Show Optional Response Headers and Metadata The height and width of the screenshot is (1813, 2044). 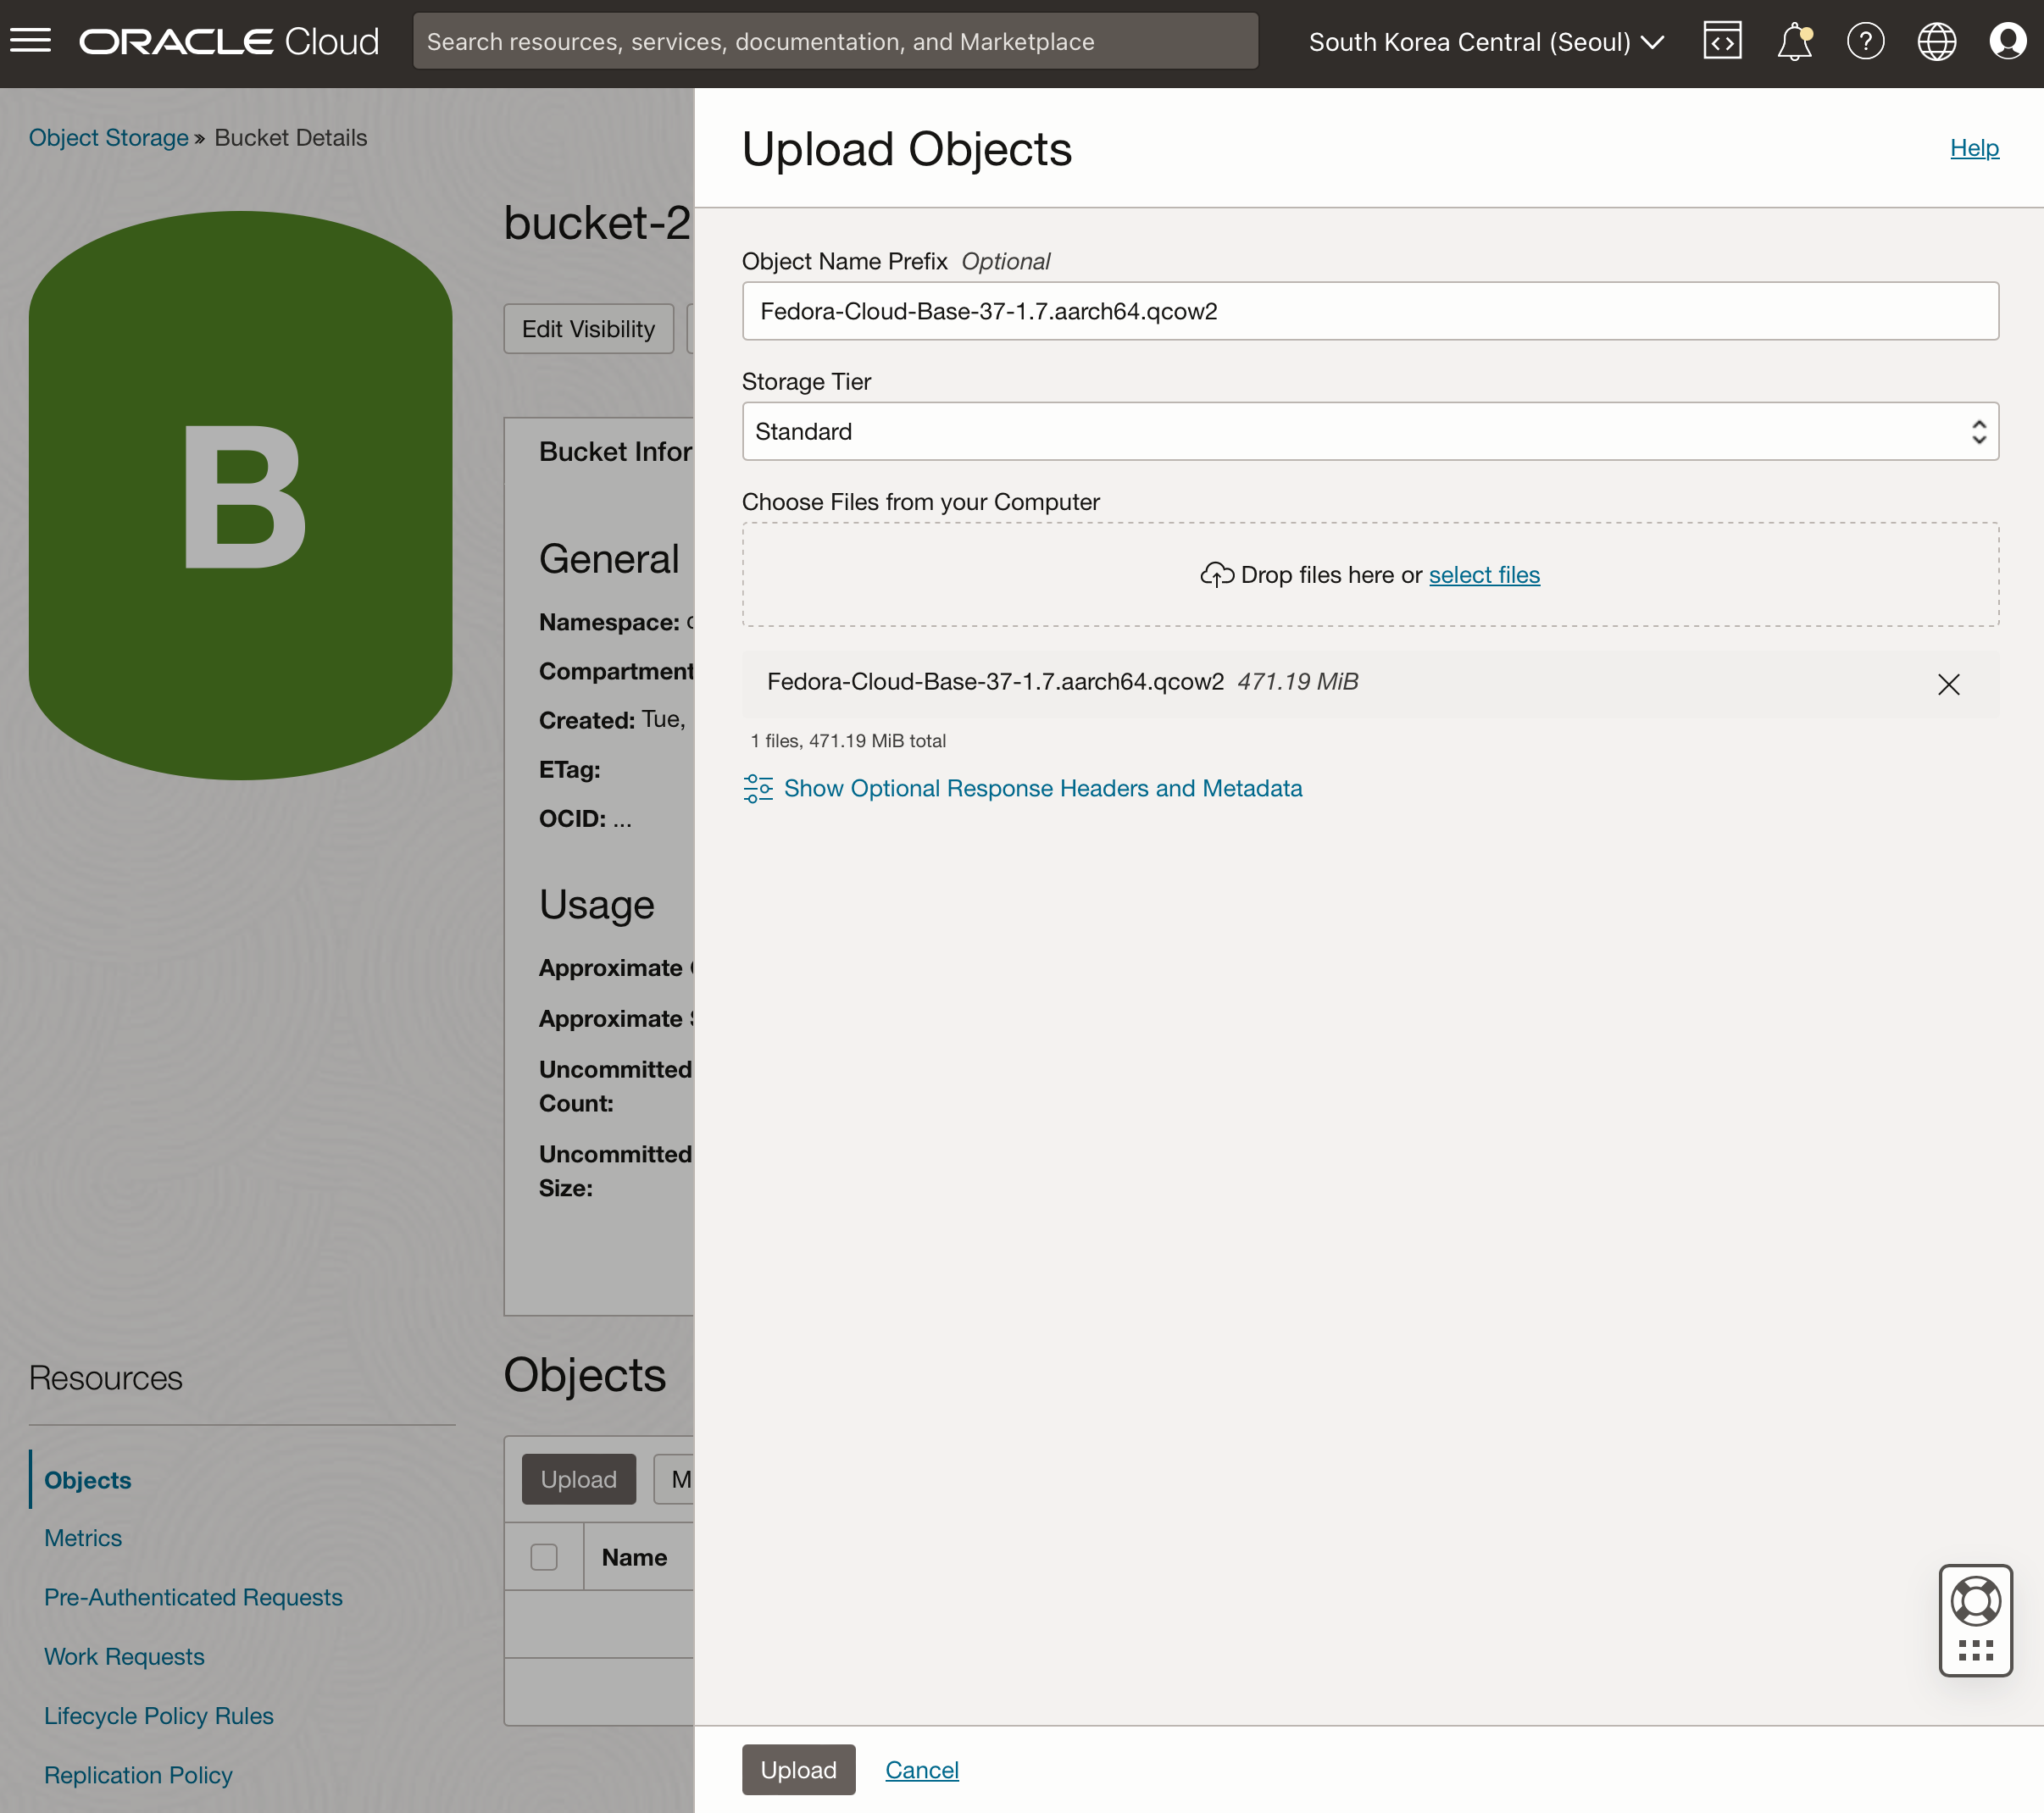tap(1042, 788)
